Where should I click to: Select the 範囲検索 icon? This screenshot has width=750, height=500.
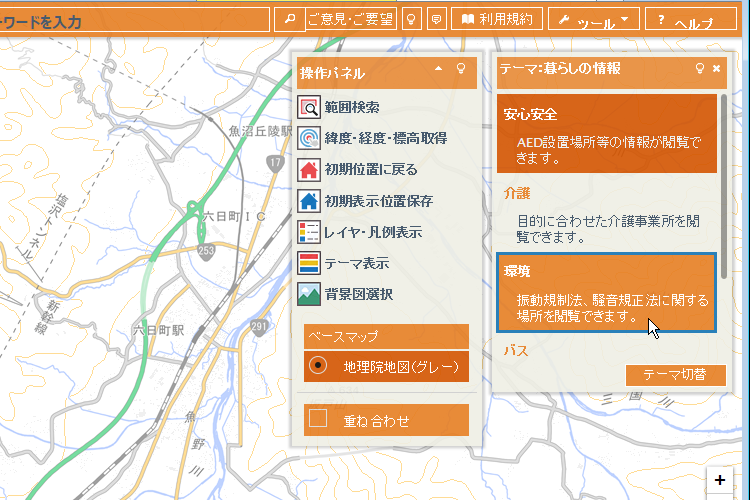click(309, 107)
